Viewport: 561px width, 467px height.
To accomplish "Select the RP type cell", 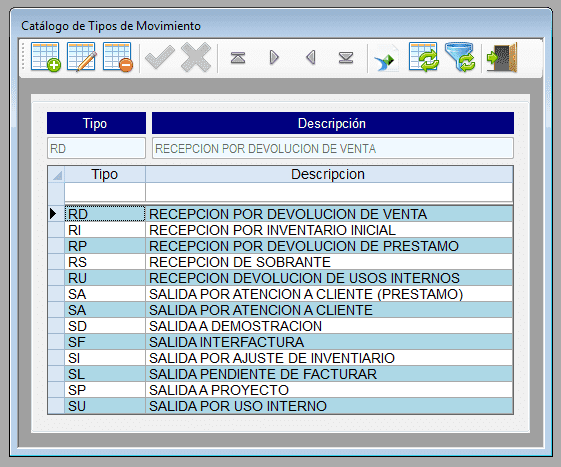I will click(x=105, y=246).
